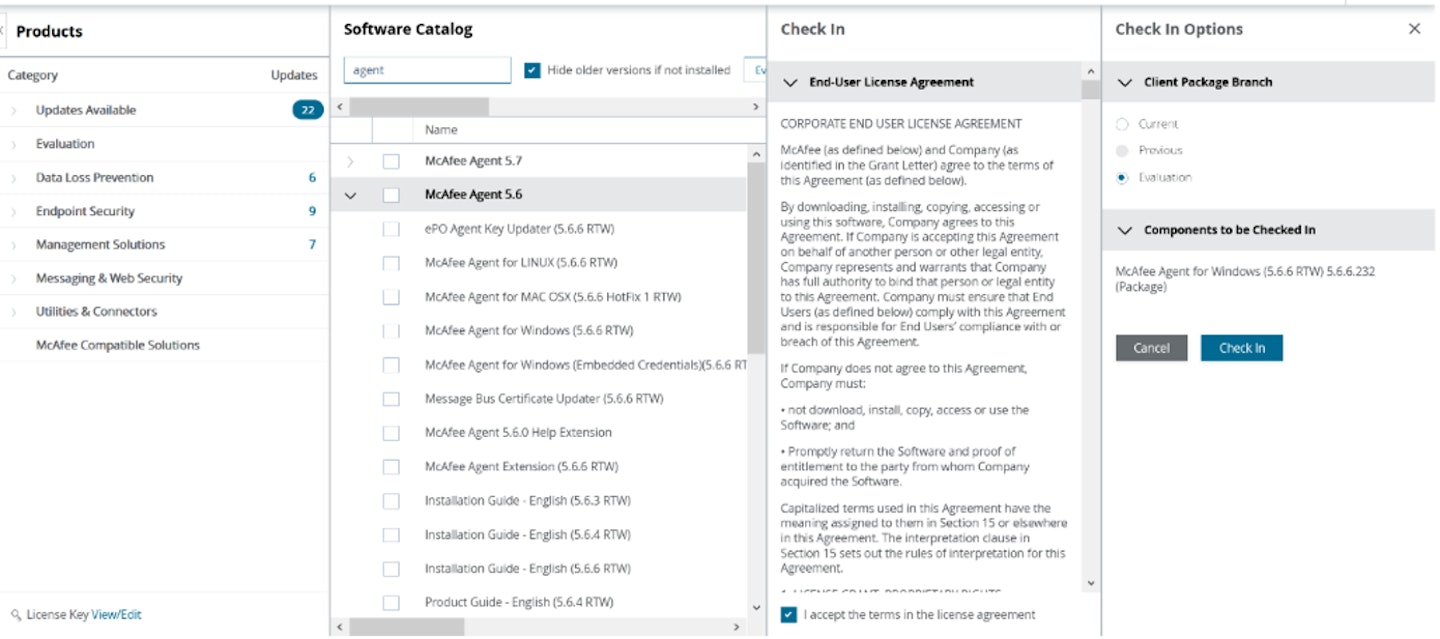Select the Evaluation branch radio button
Screen dimensions: 1440x639
(x=1122, y=178)
